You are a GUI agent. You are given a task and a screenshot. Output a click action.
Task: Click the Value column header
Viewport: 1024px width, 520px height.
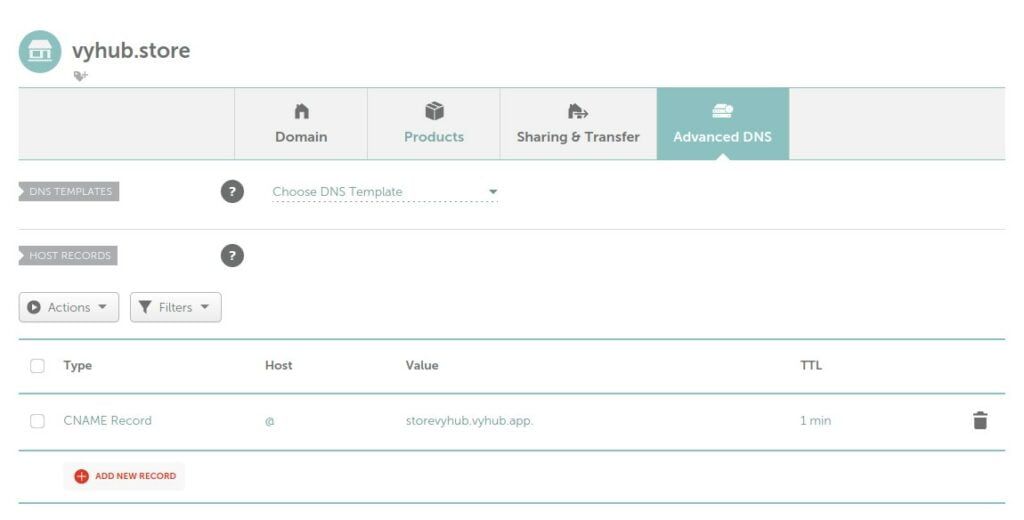422,365
